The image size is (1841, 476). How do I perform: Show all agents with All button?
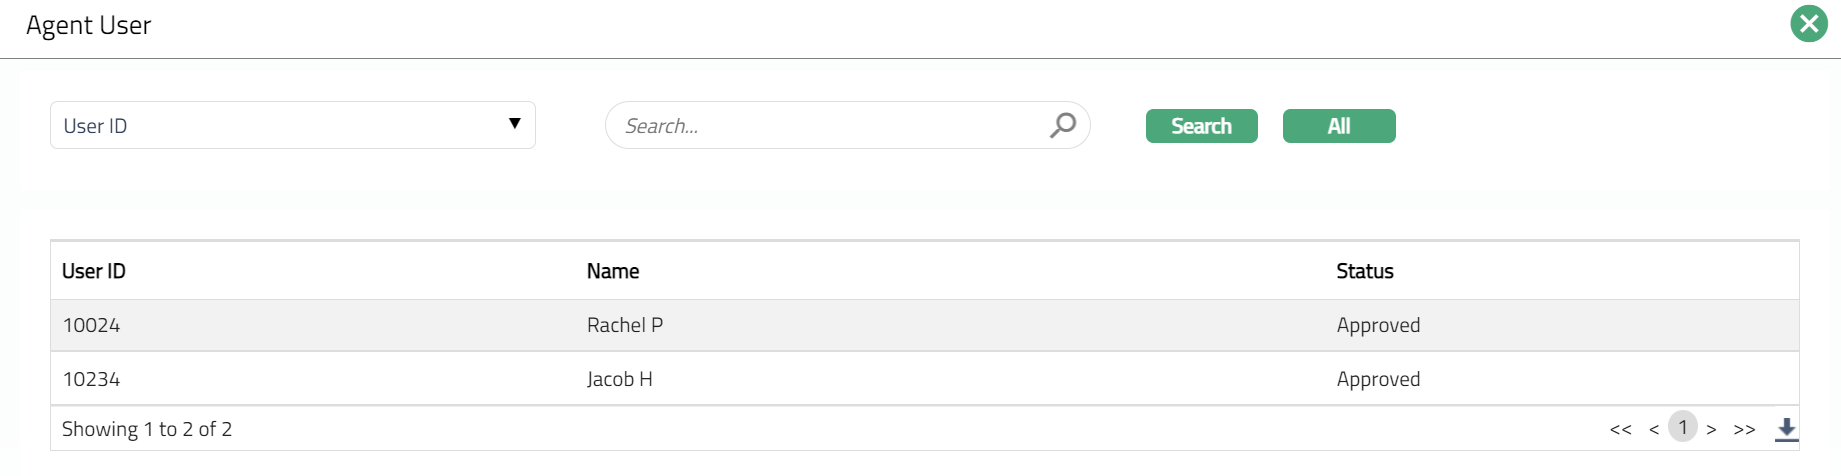tap(1338, 126)
